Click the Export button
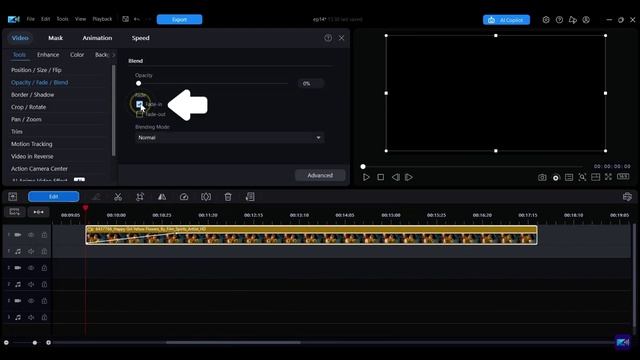 179,19
